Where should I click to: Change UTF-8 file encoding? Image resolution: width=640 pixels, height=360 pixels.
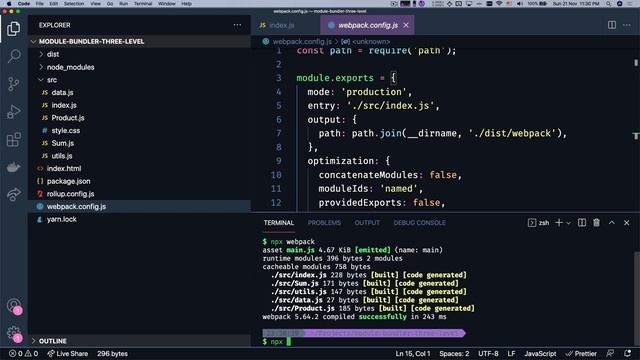point(488,353)
